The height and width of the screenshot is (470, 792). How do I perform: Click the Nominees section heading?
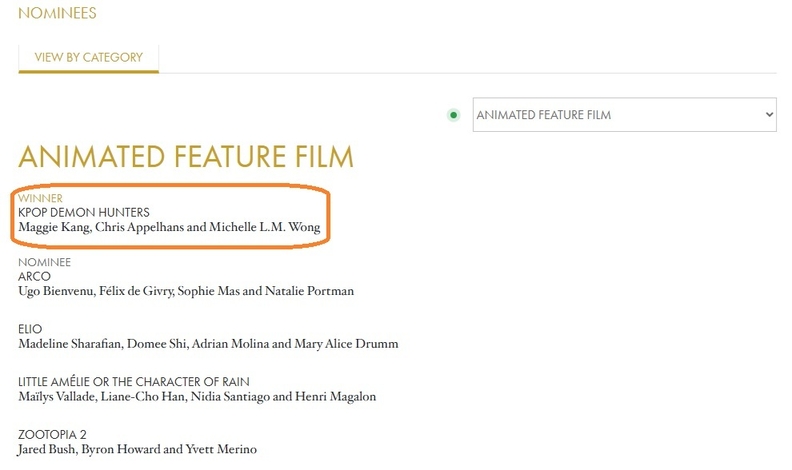[58, 14]
